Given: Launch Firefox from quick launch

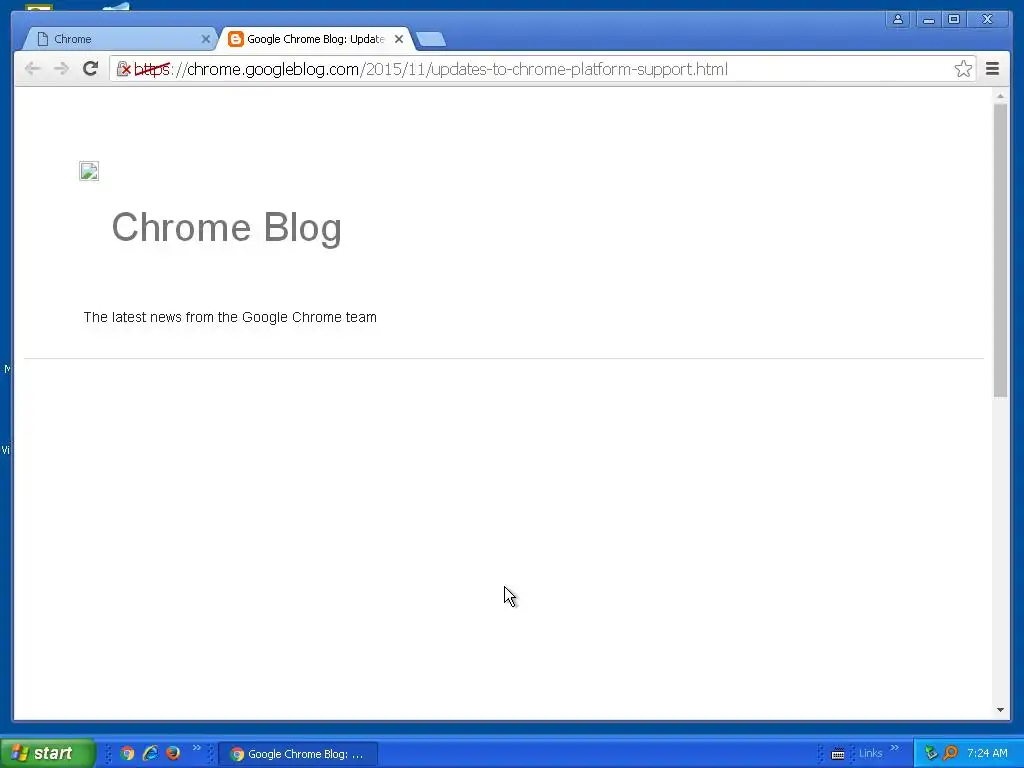Looking at the screenshot, I should tap(173, 753).
